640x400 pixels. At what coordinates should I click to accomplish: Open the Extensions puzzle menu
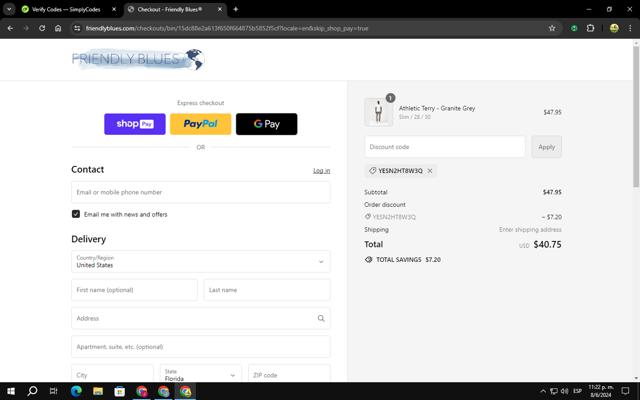pyautogui.click(x=590, y=28)
